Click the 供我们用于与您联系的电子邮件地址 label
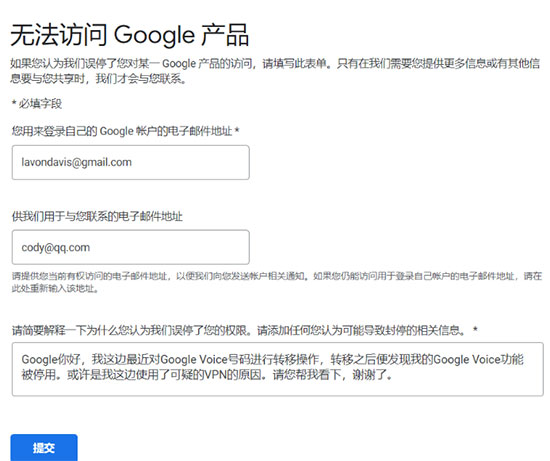550x461 pixels. coord(97,216)
